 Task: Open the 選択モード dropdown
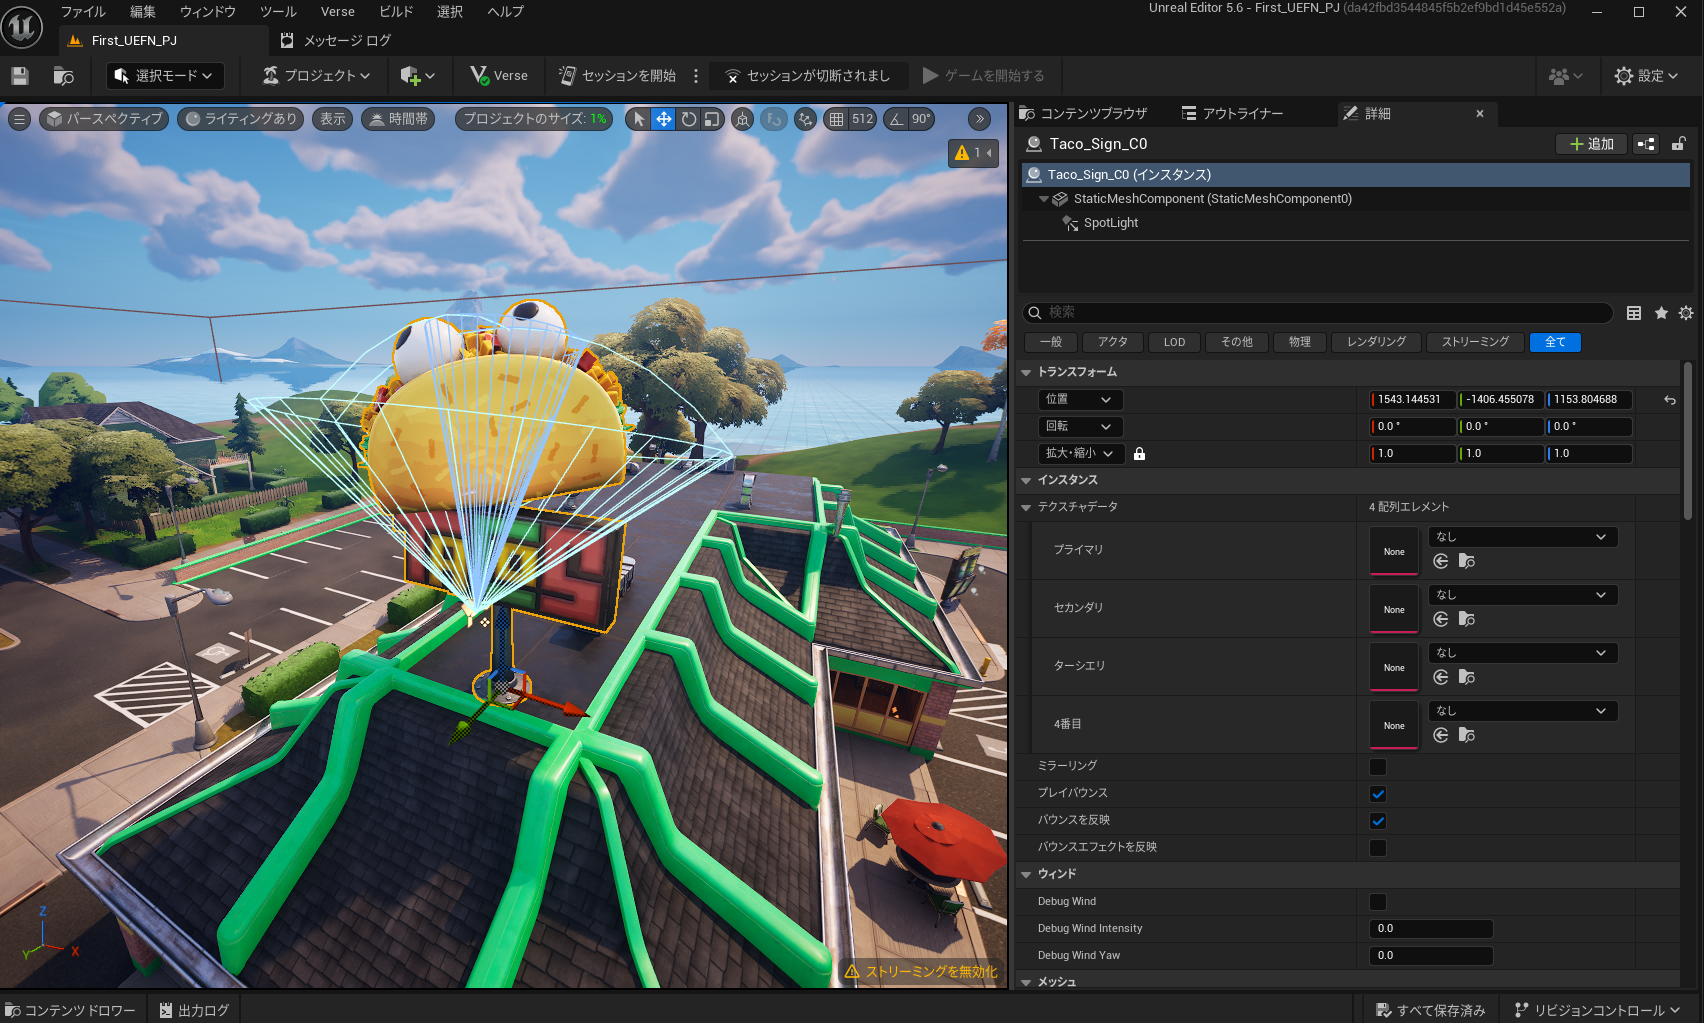[x=165, y=76]
